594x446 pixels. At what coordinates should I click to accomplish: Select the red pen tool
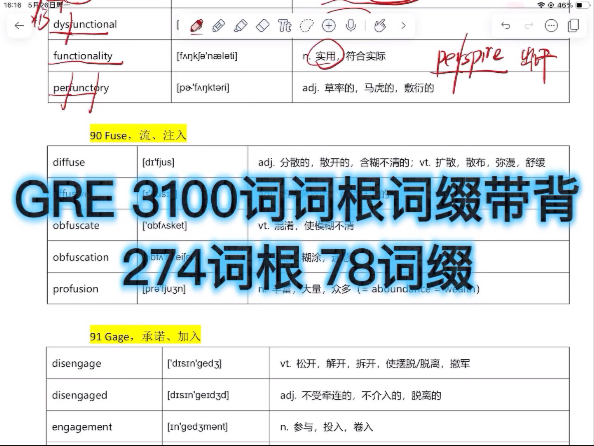point(197,26)
